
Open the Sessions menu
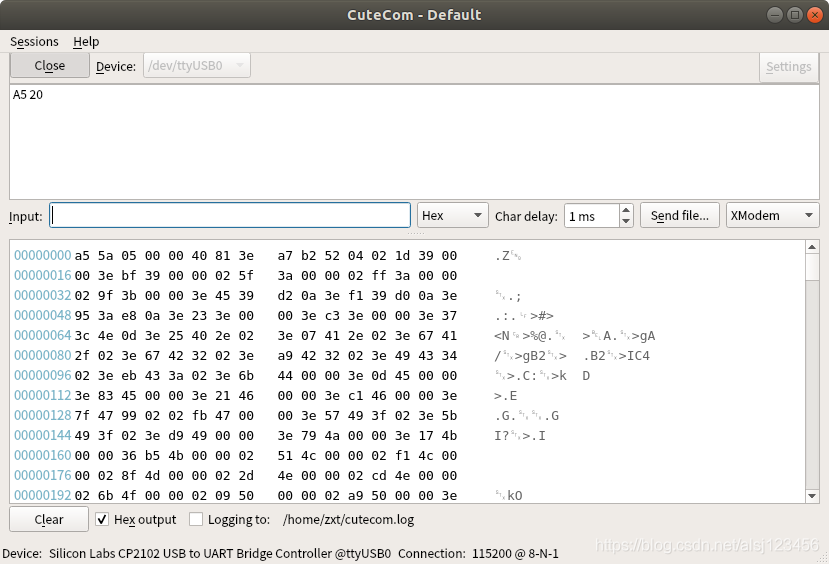click(34, 41)
